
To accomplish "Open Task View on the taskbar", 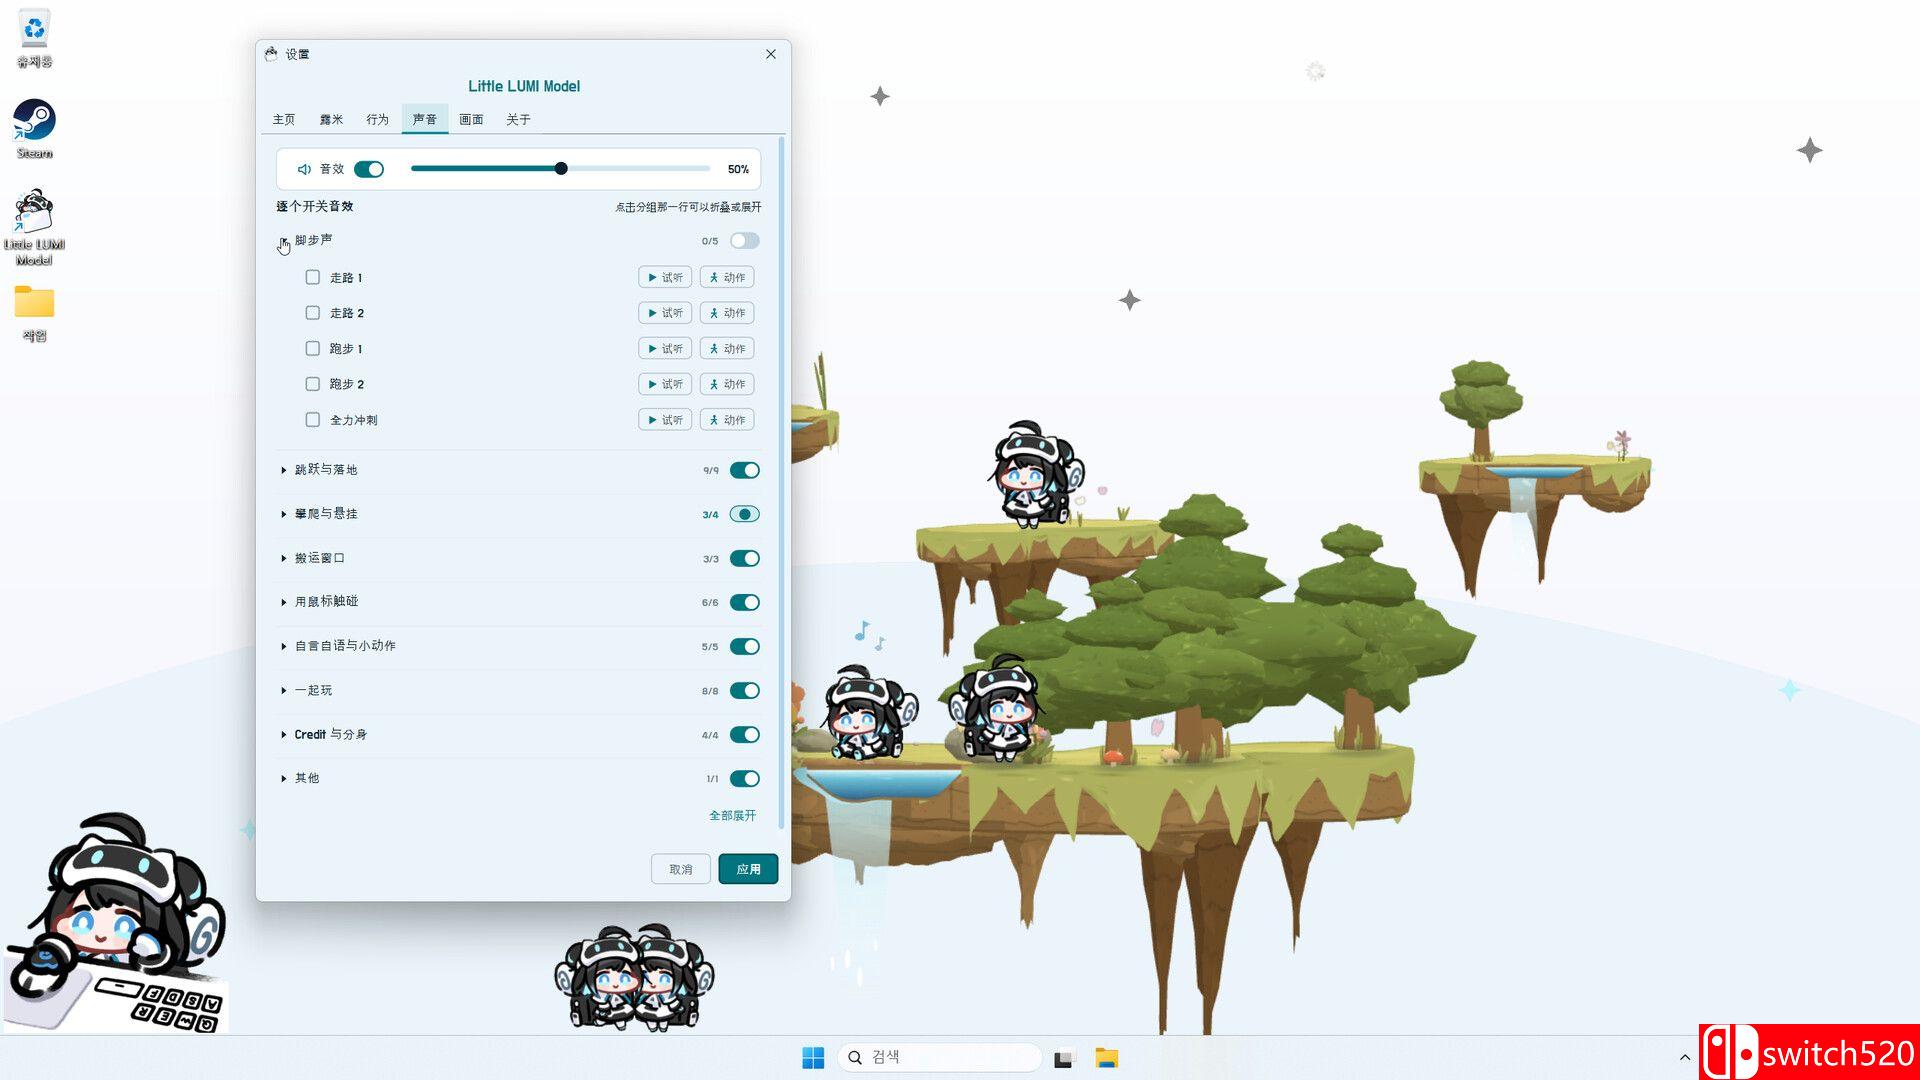I will (x=1063, y=1058).
